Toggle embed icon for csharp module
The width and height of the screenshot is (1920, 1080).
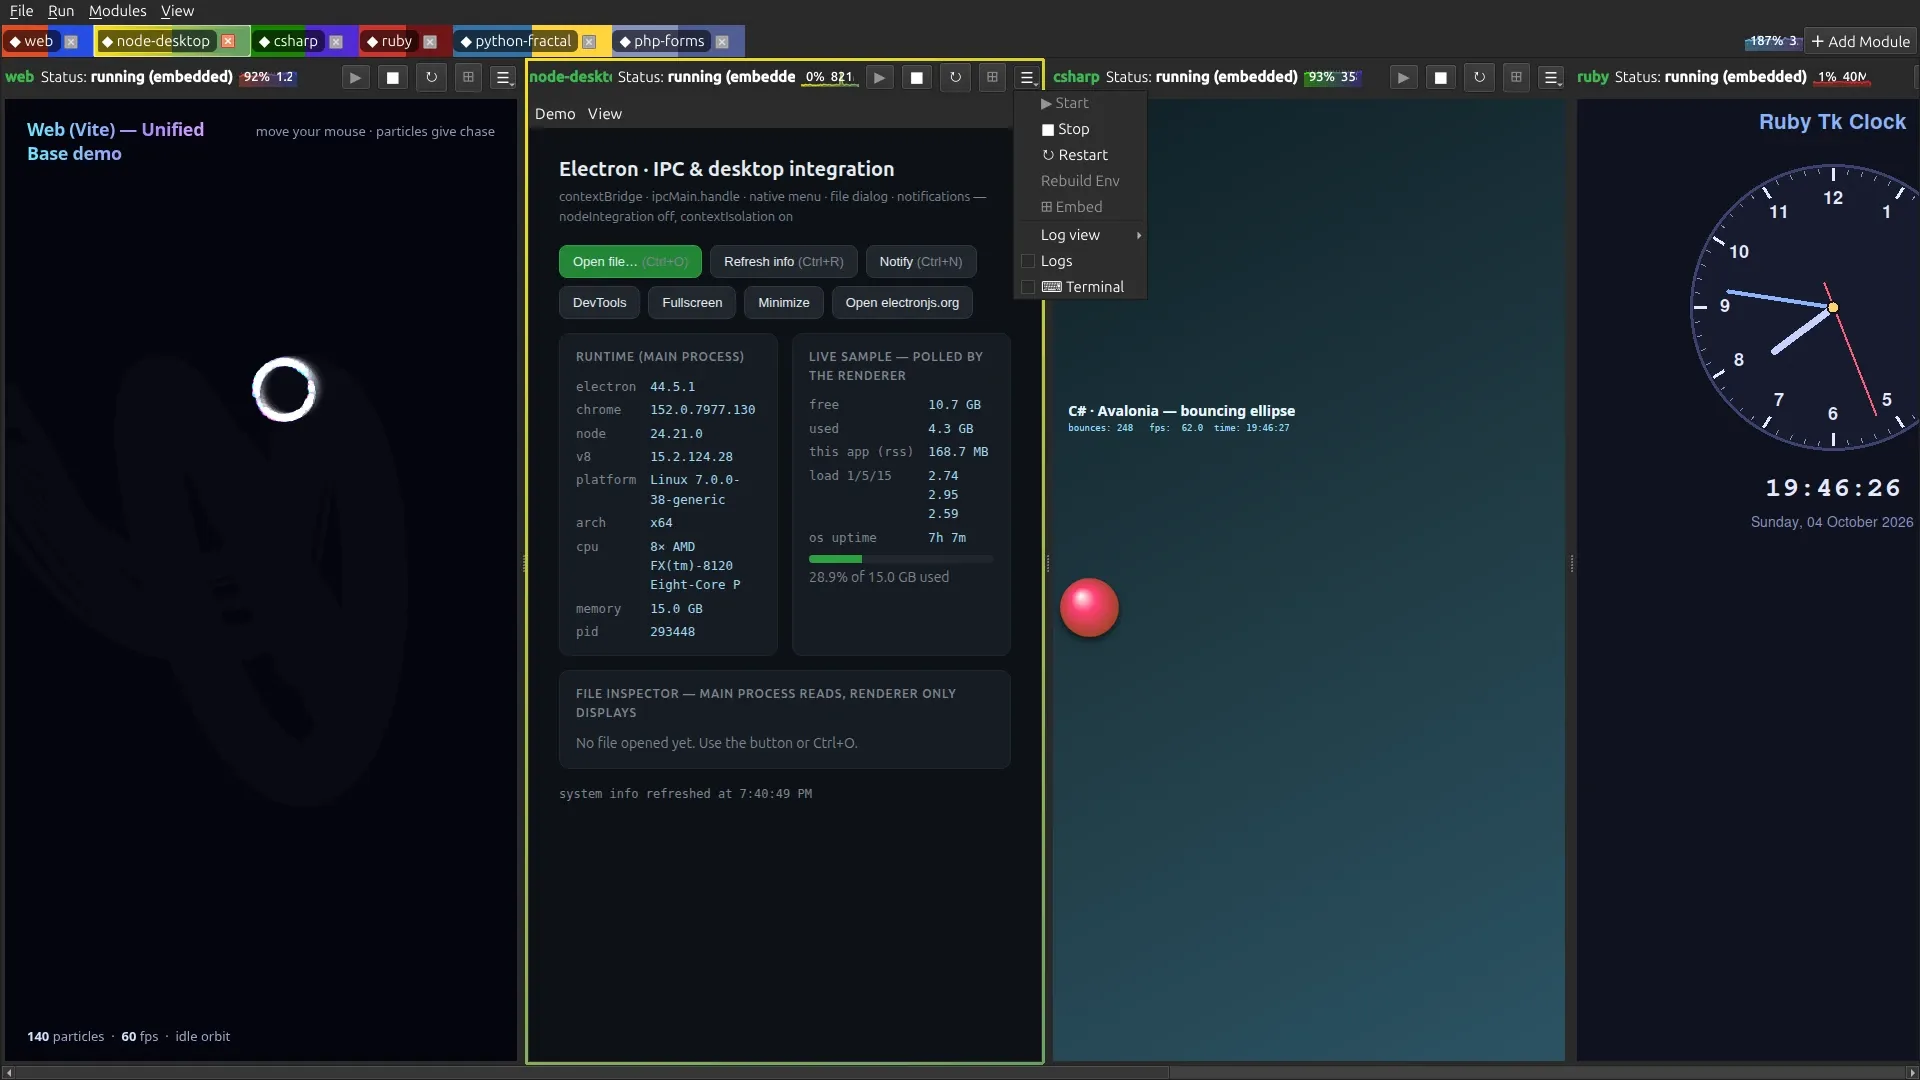1516,77
